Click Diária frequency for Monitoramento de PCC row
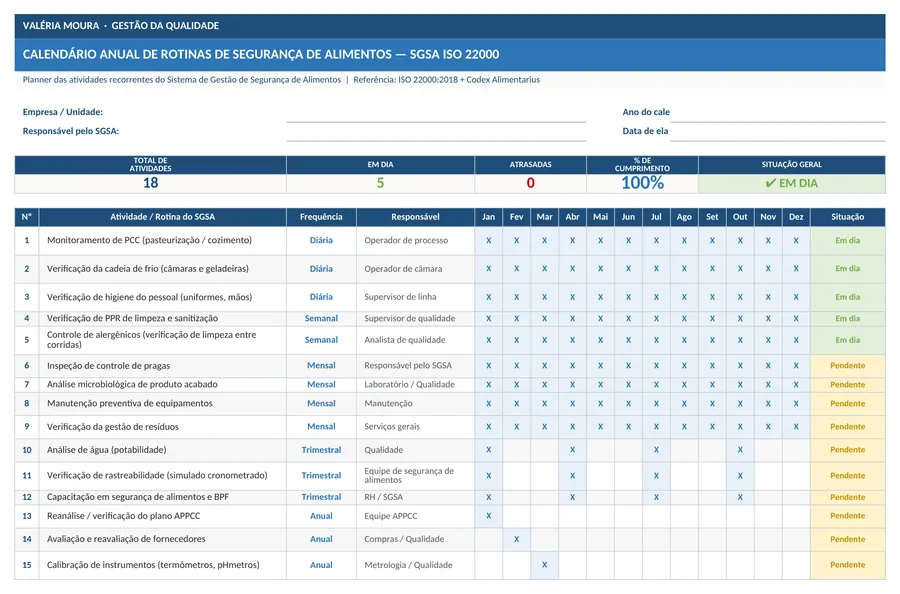Image resolution: width=900 pixels, height=594 pixels. tap(321, 240)
